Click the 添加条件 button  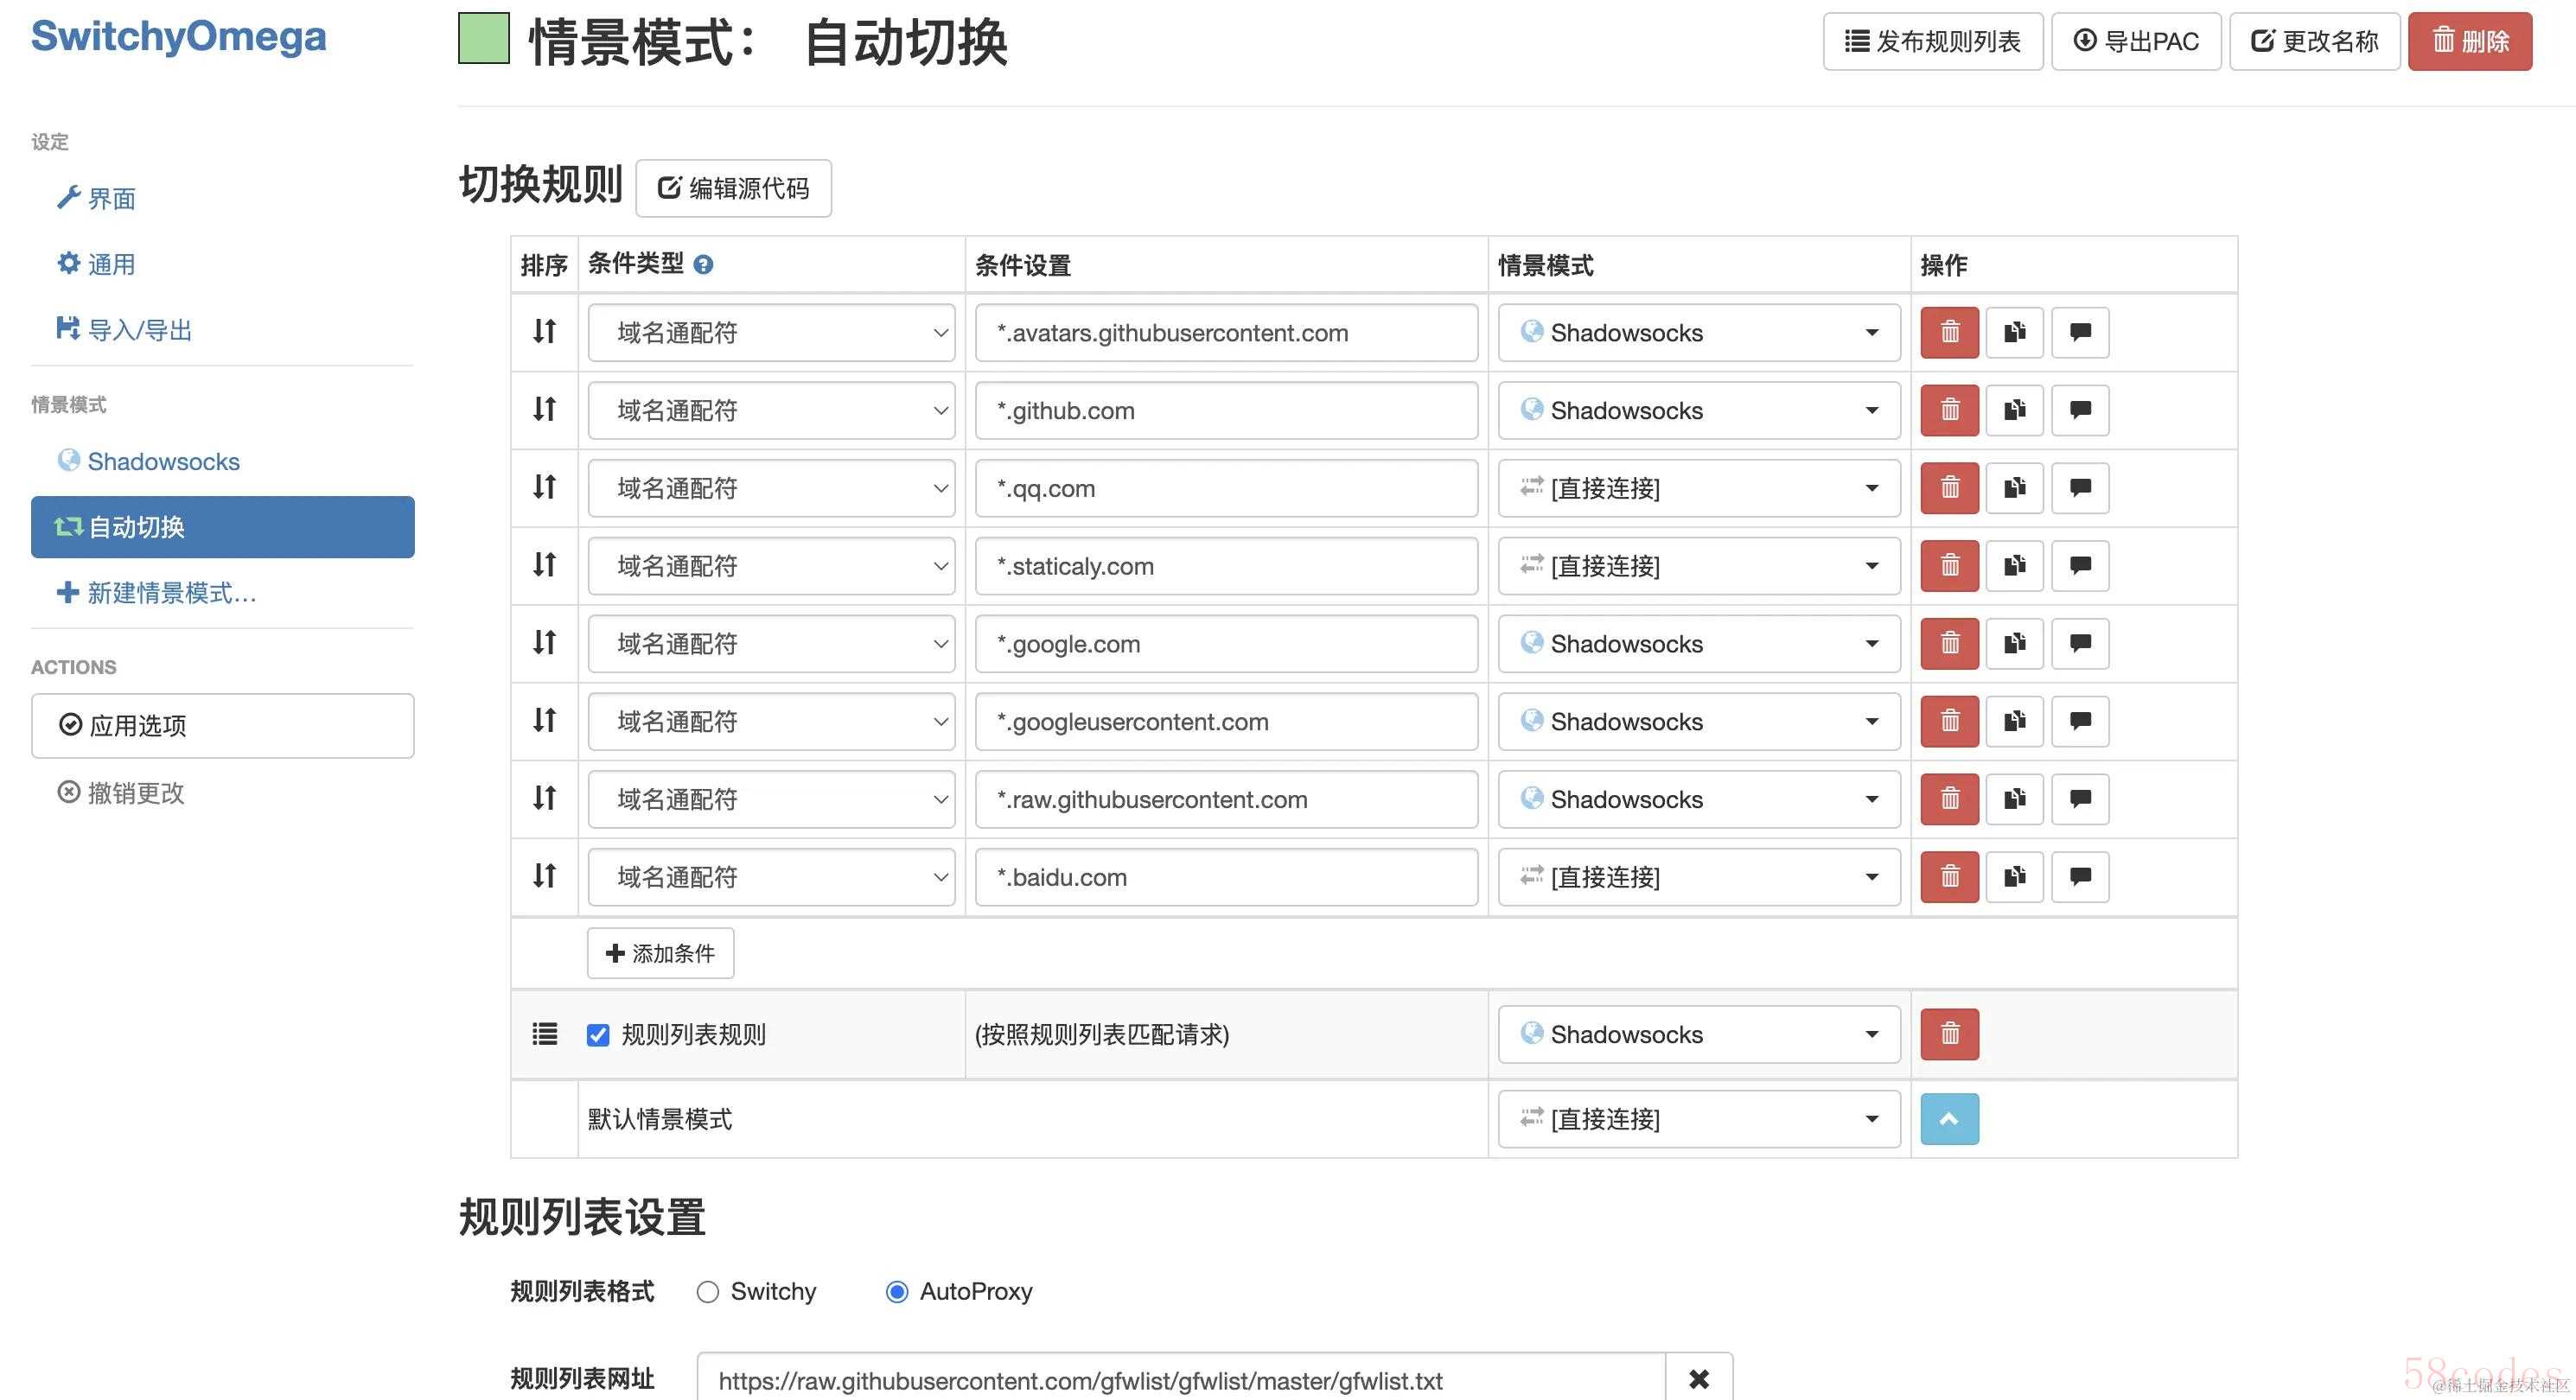click(x=660, y=953)
